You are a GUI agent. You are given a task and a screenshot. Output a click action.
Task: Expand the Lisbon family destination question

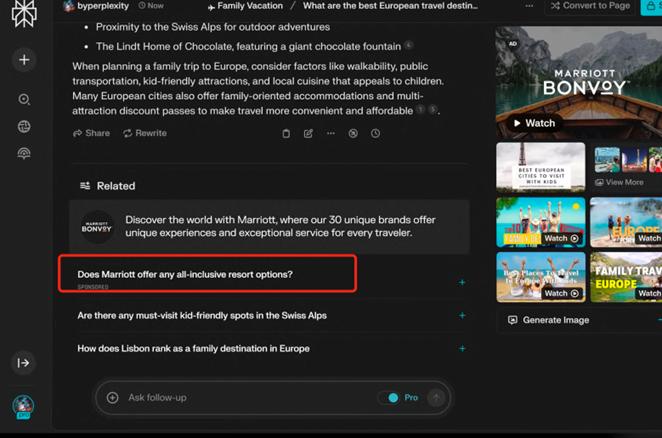point(461,349)
